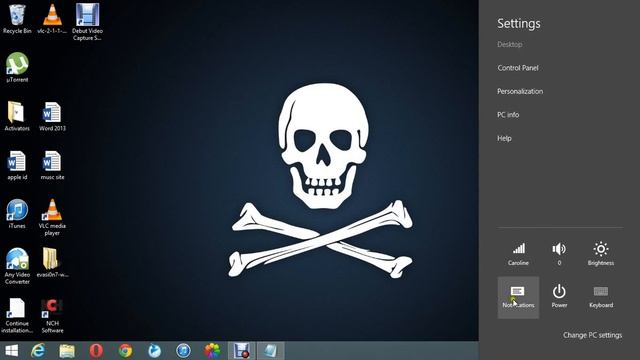Open the Brightness slider control

[601, 254]
